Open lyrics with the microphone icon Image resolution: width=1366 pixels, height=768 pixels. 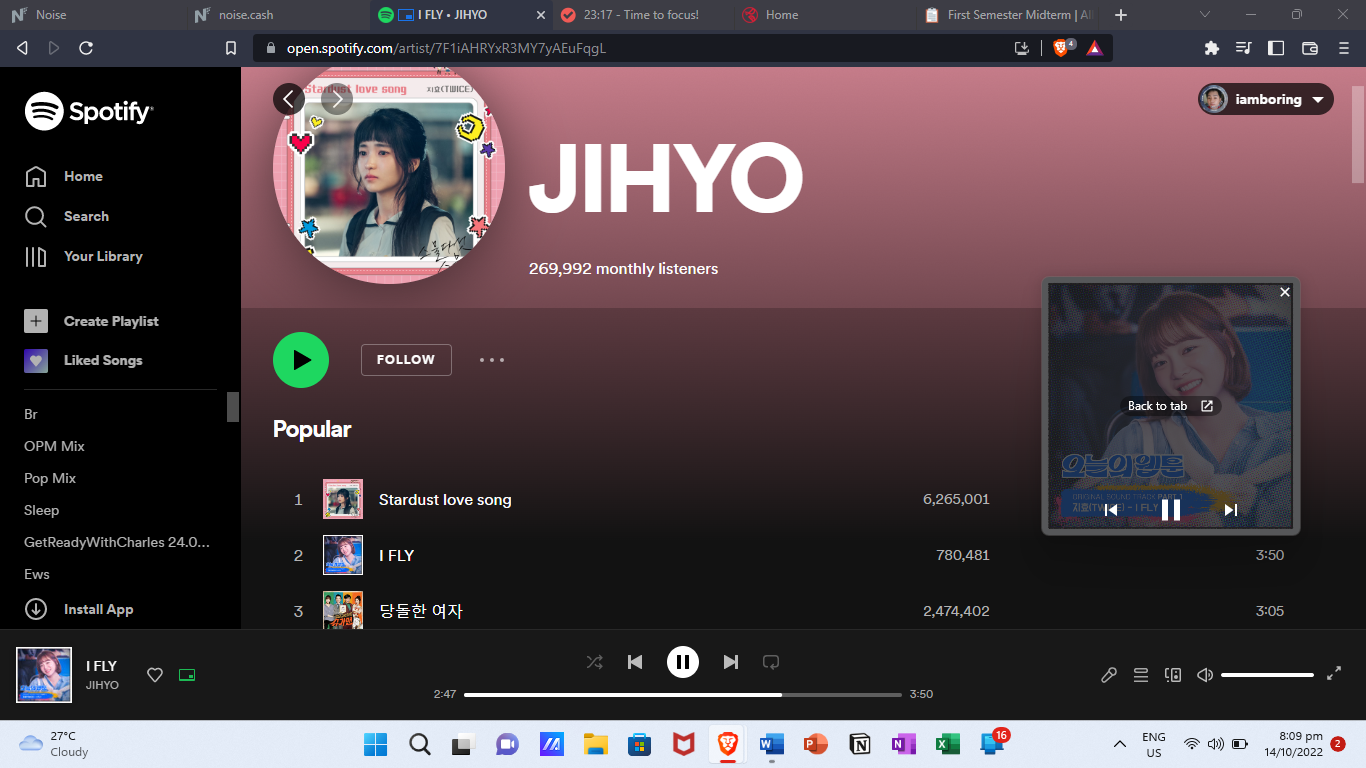click(1109, 675)
